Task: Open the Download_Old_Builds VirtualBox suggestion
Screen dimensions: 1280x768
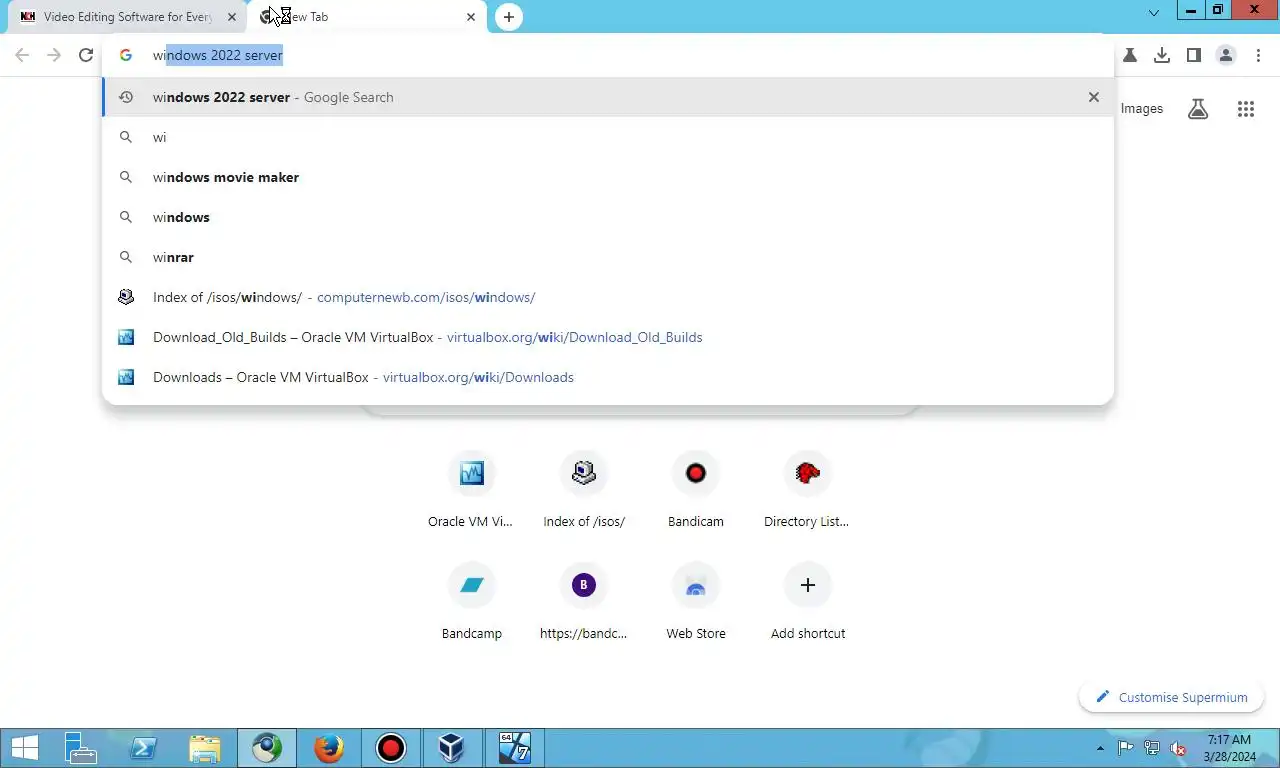Action: point(608,337)
